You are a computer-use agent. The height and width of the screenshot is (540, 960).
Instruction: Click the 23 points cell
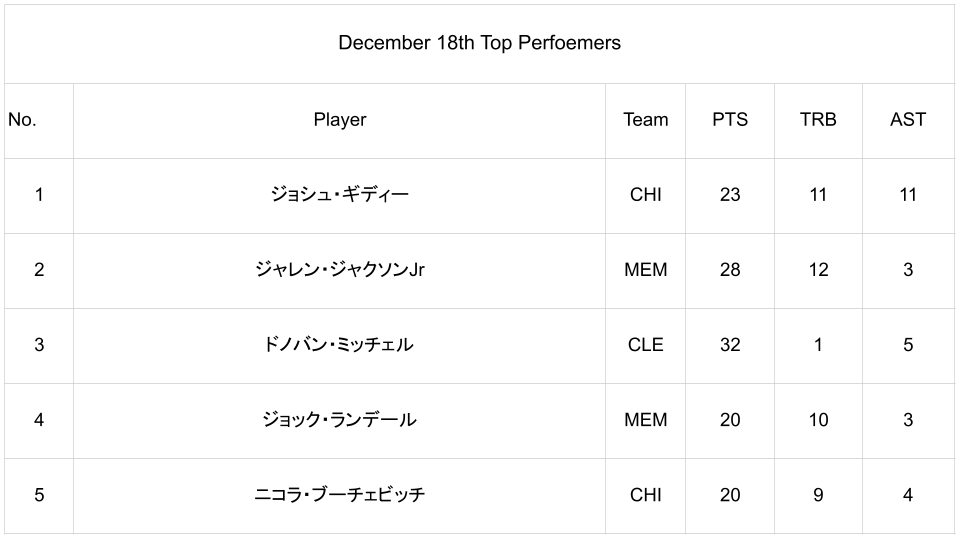point(730,195)
